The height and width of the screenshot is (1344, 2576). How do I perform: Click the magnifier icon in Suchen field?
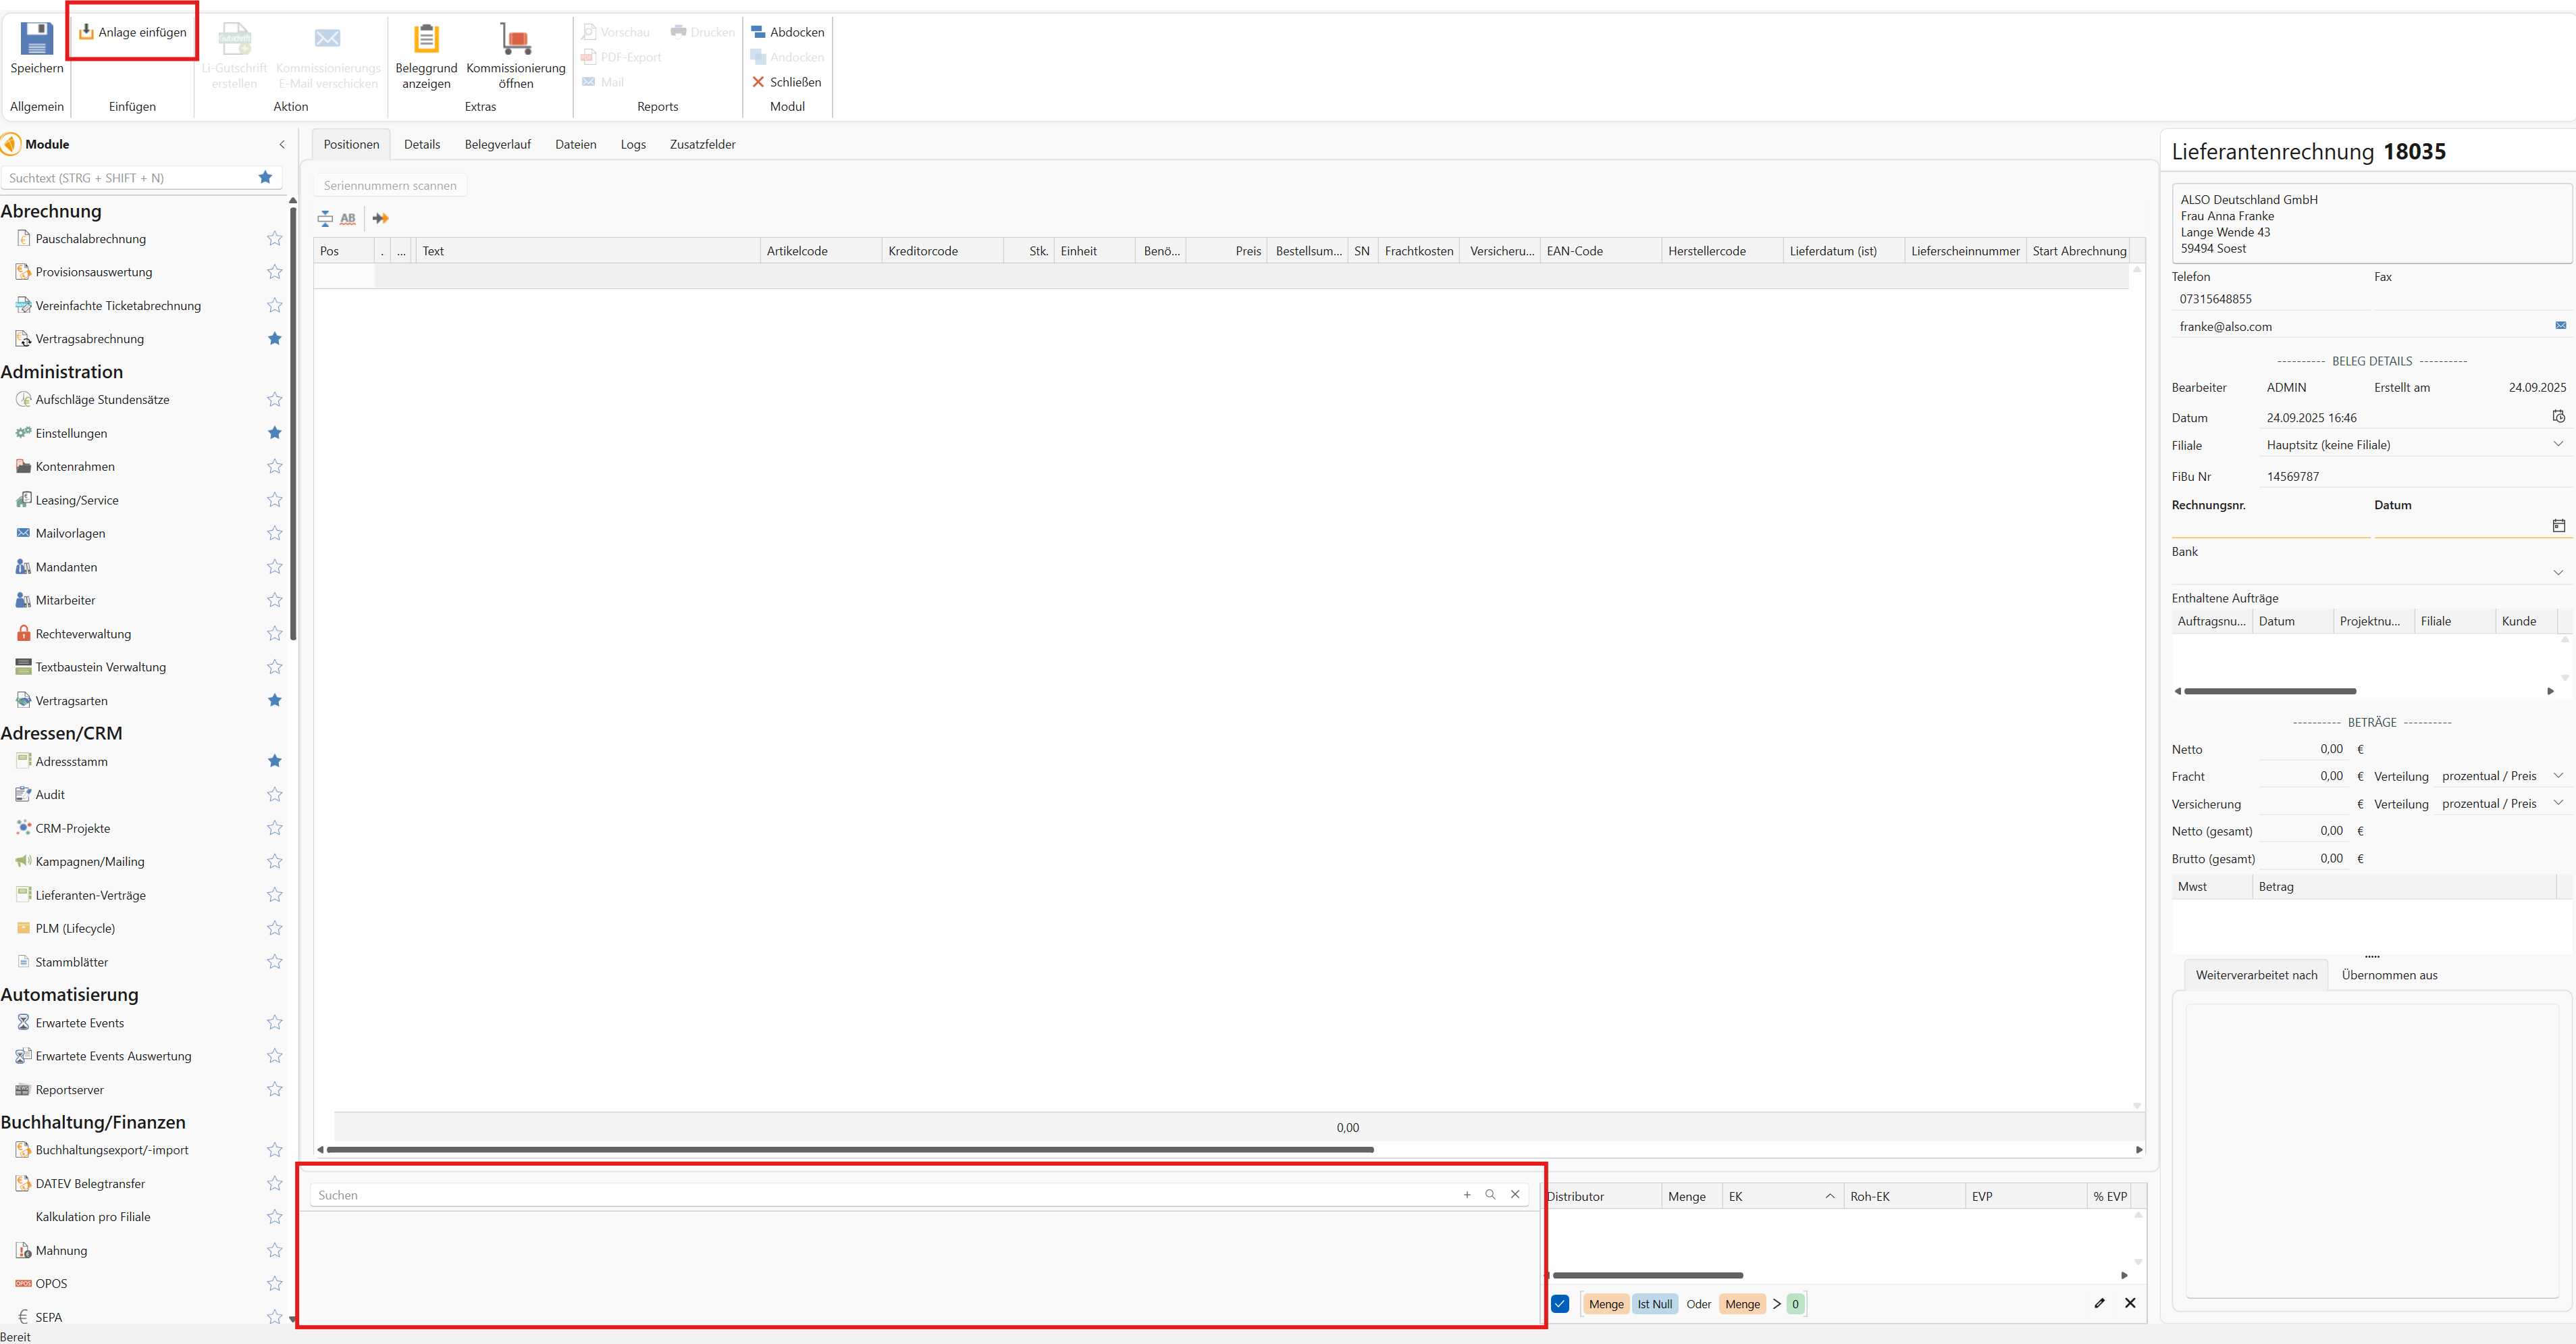(1490, 1195)
